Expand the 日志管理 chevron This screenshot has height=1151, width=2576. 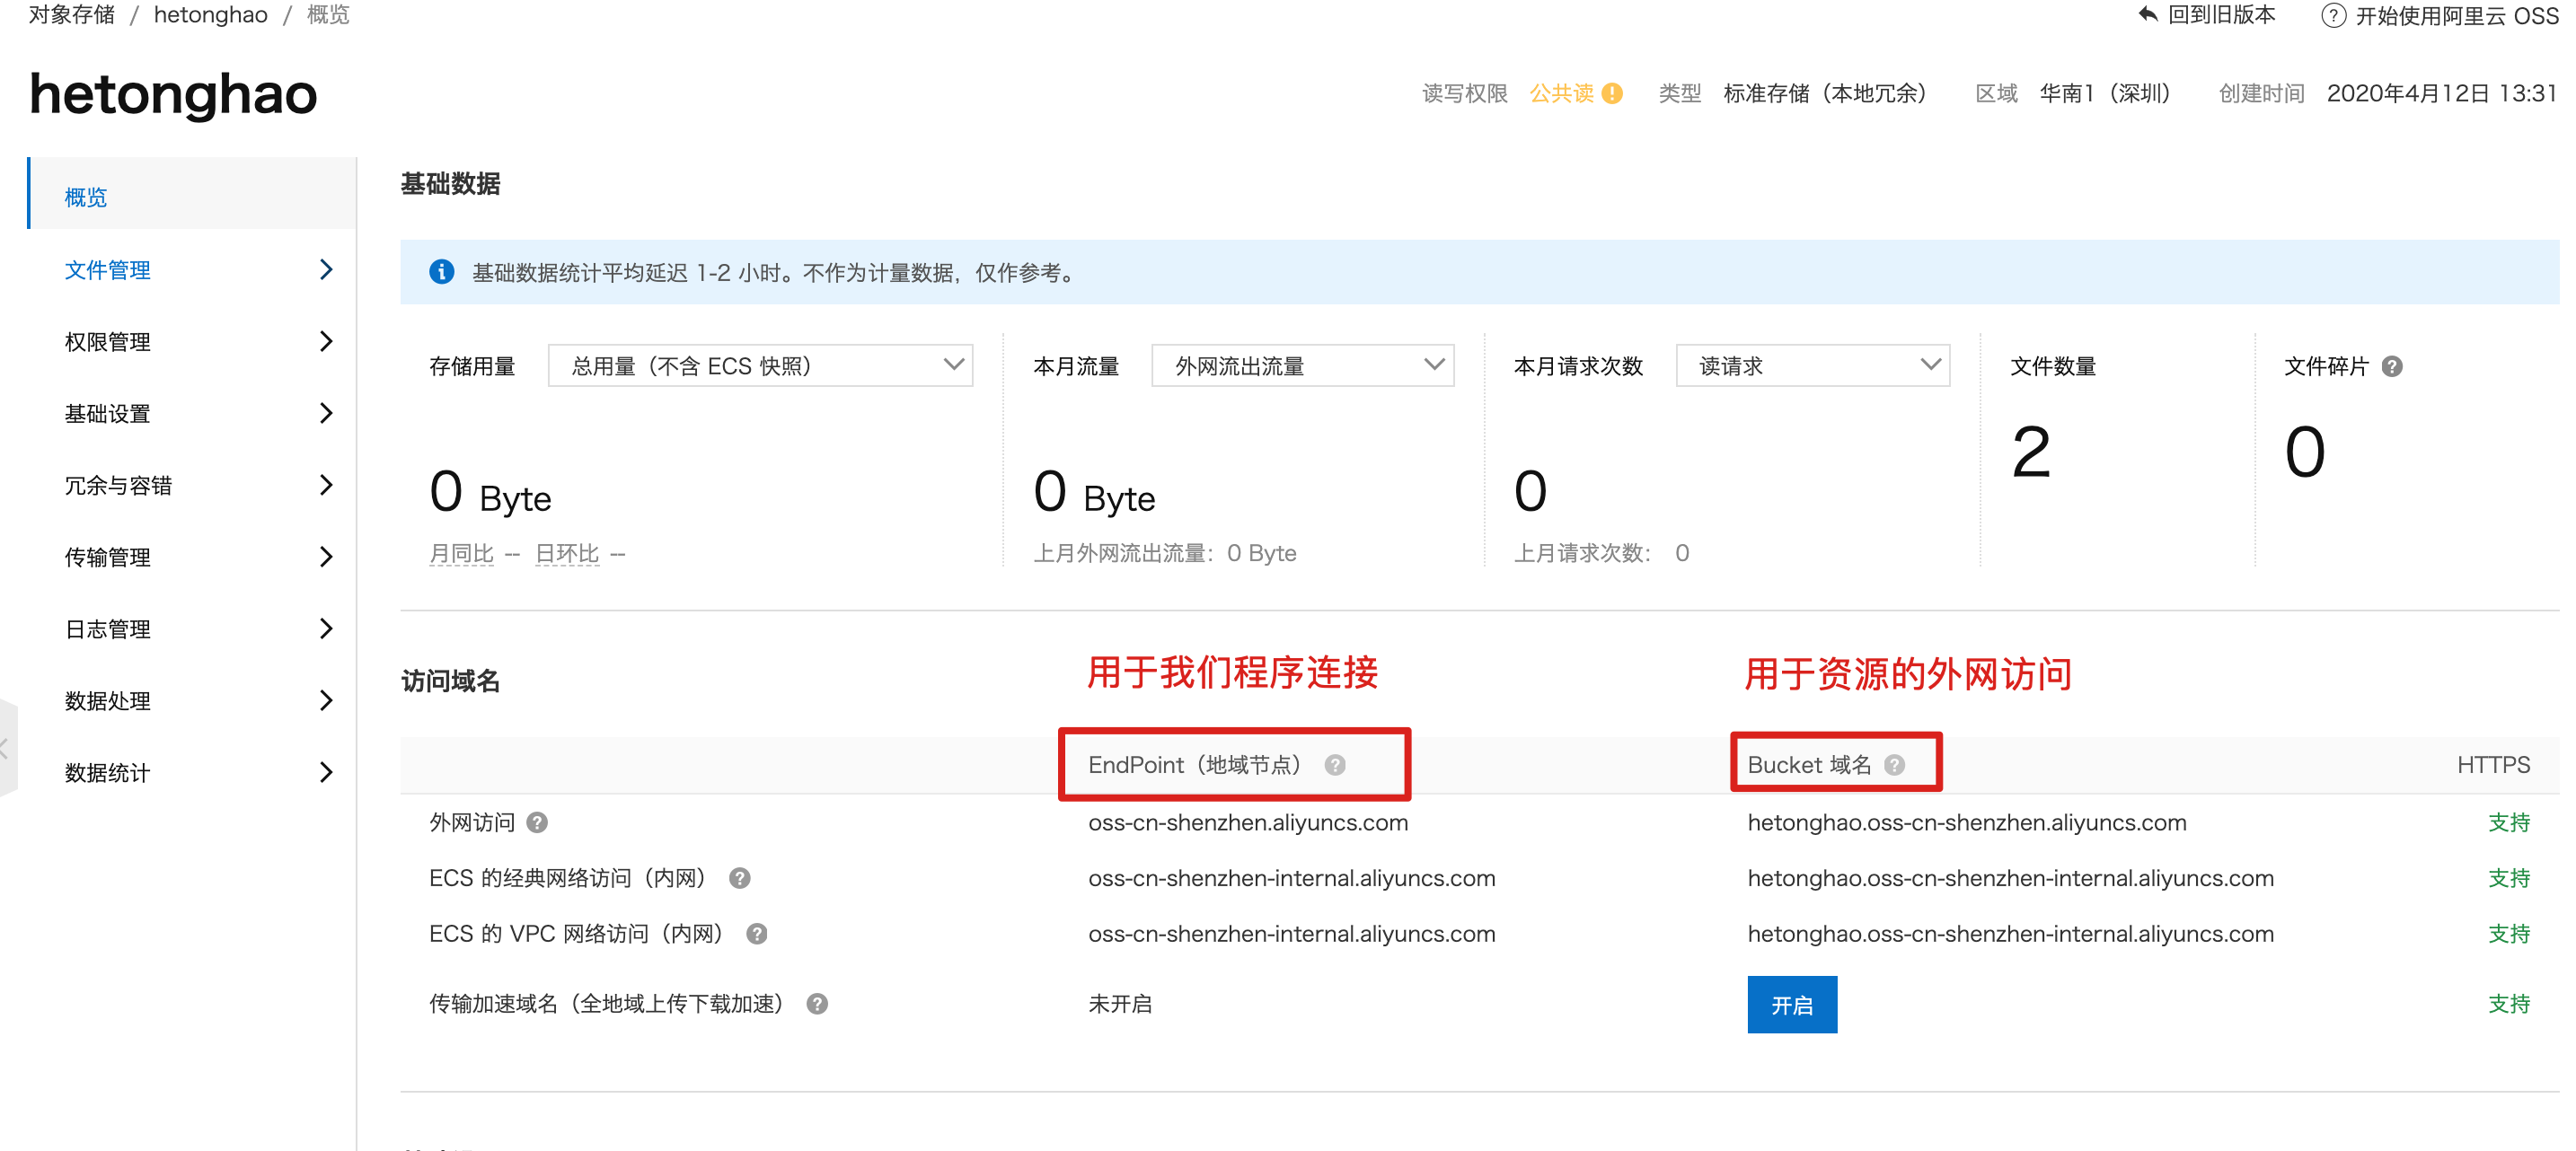coord(325,629)
